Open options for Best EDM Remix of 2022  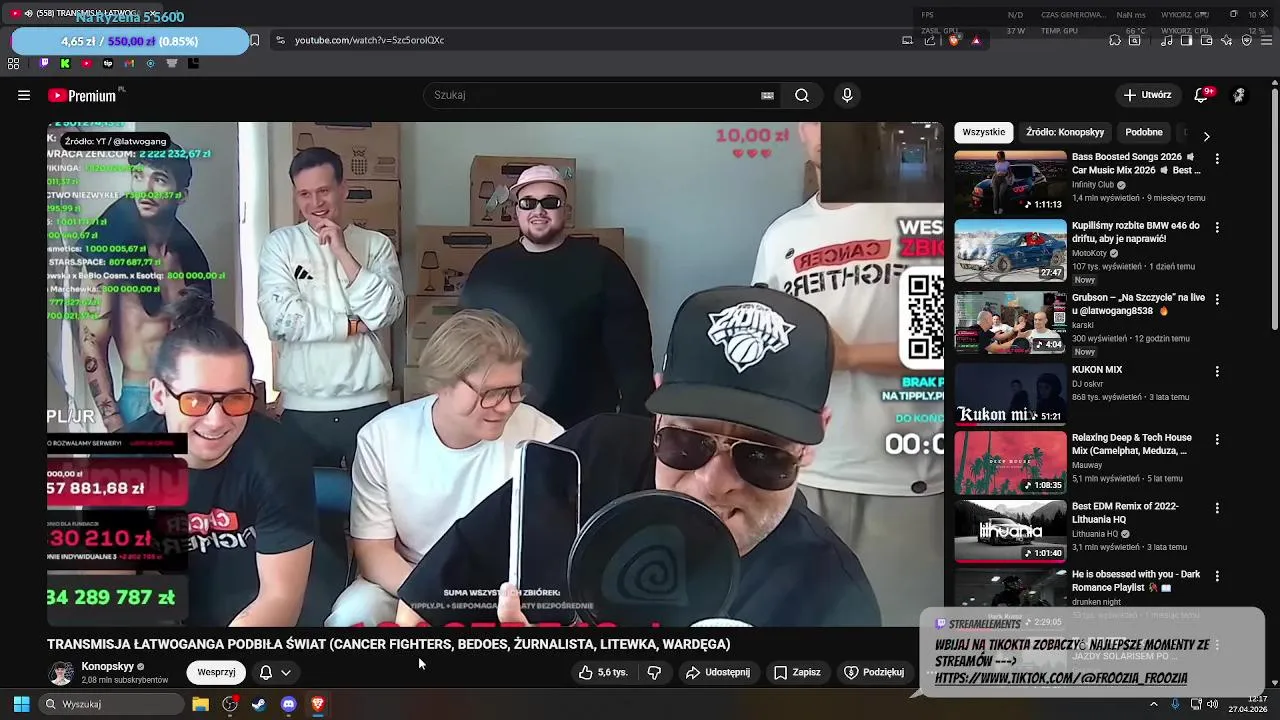tap(1217, 508)
